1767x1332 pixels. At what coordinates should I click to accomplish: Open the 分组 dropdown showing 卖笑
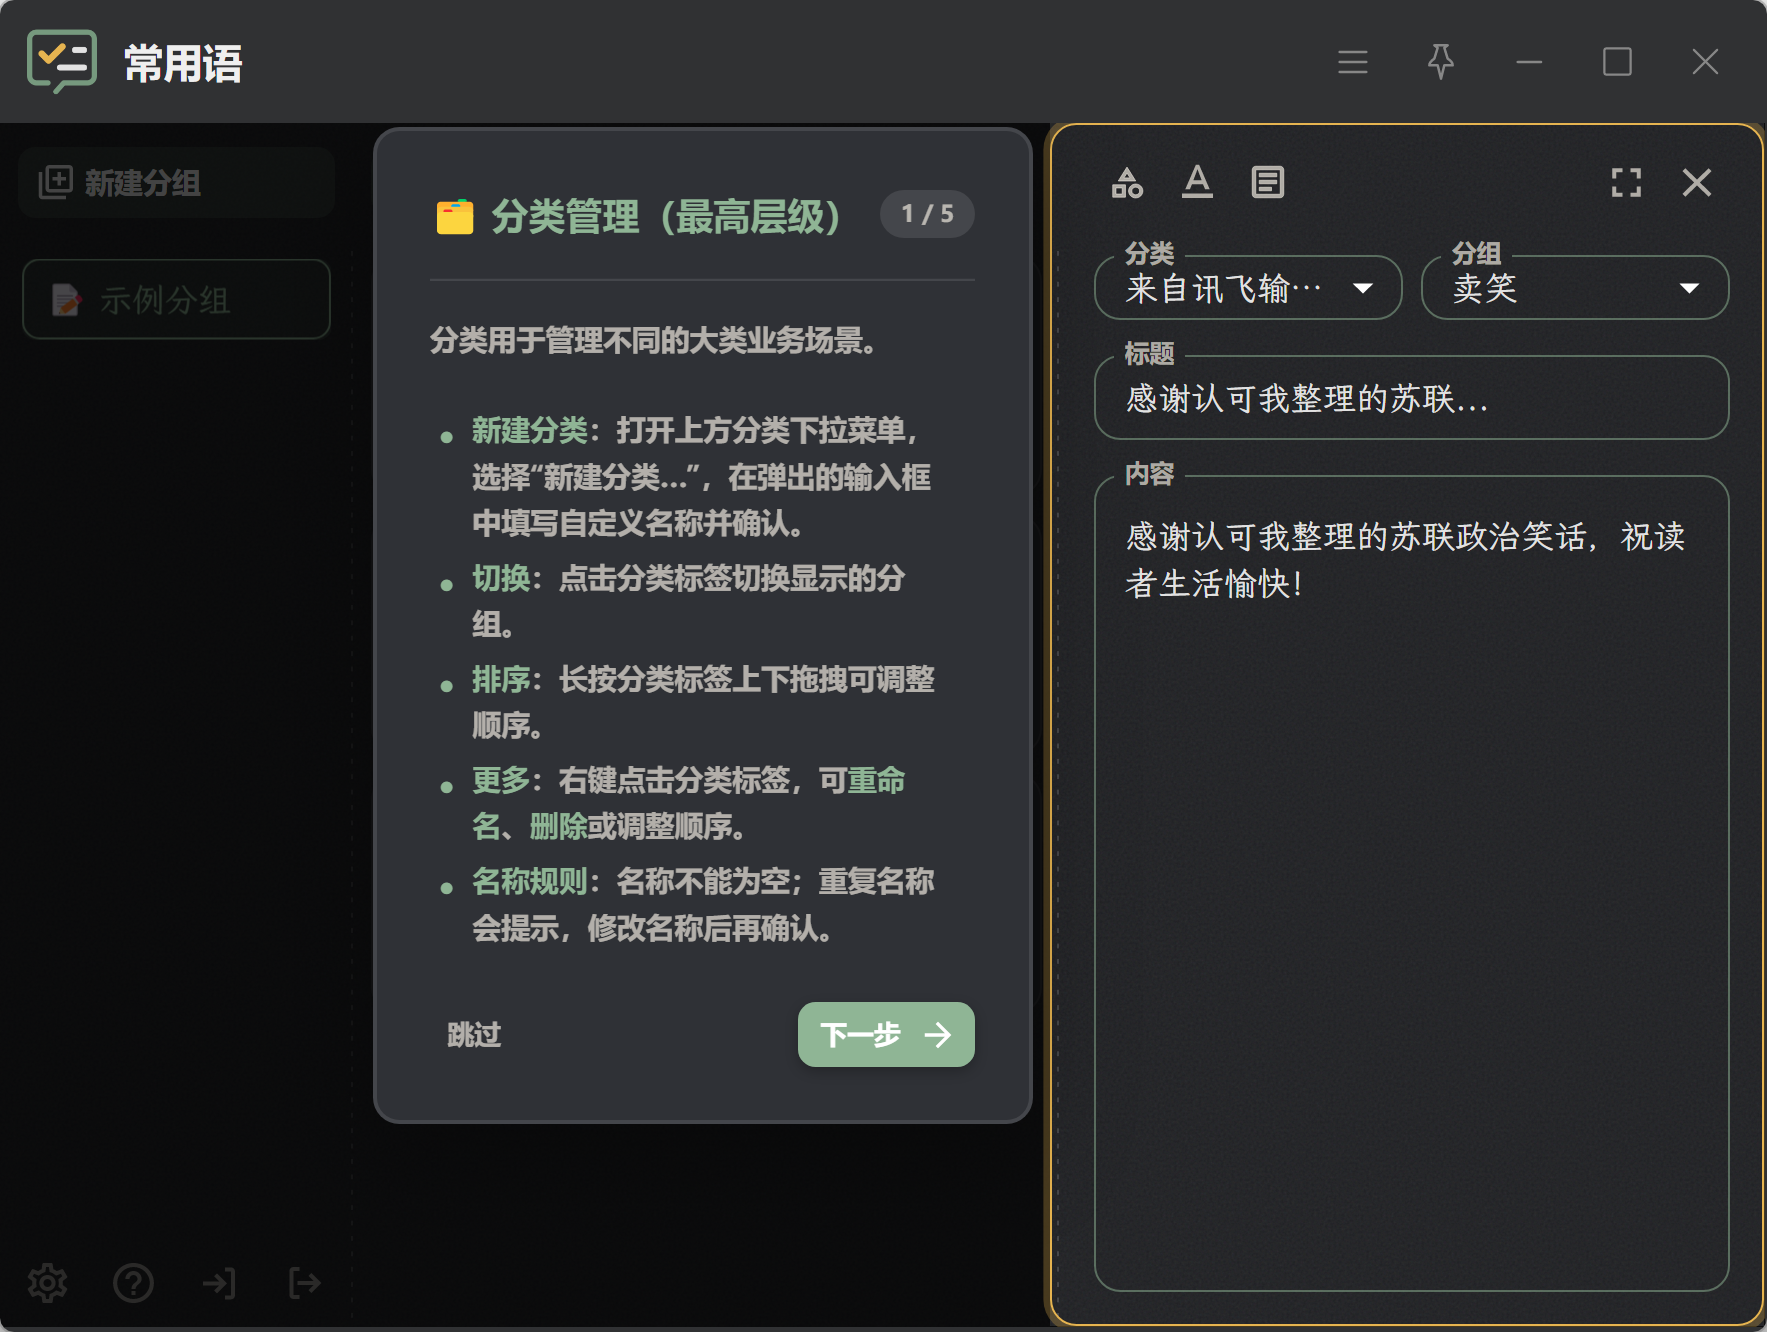(1575, 288)
